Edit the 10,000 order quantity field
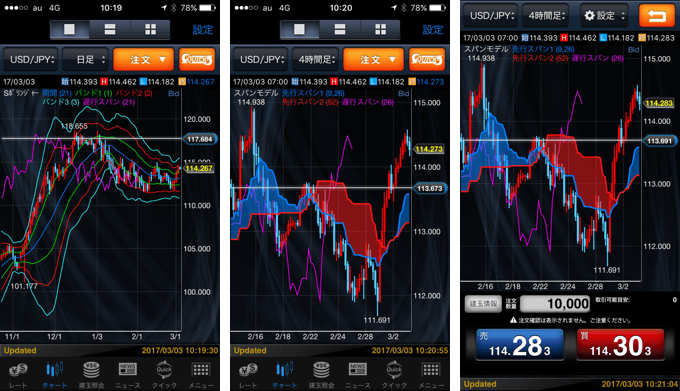 (555, 304)
